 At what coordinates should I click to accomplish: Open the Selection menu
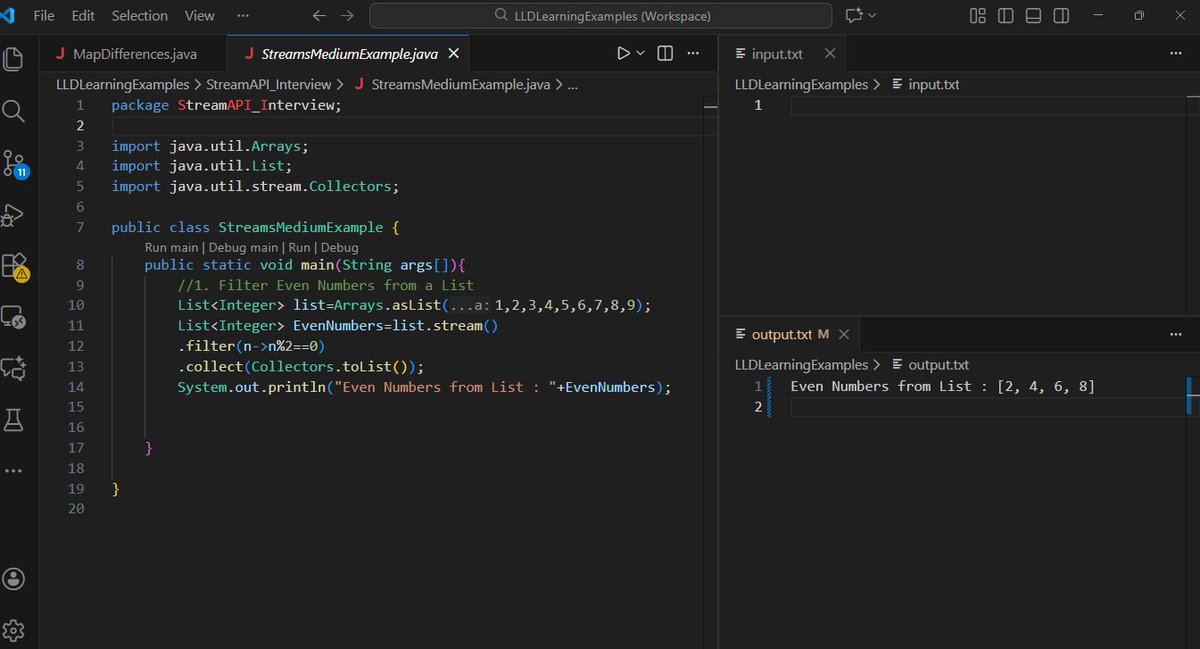pyautogui.click(x=139, y=16)
